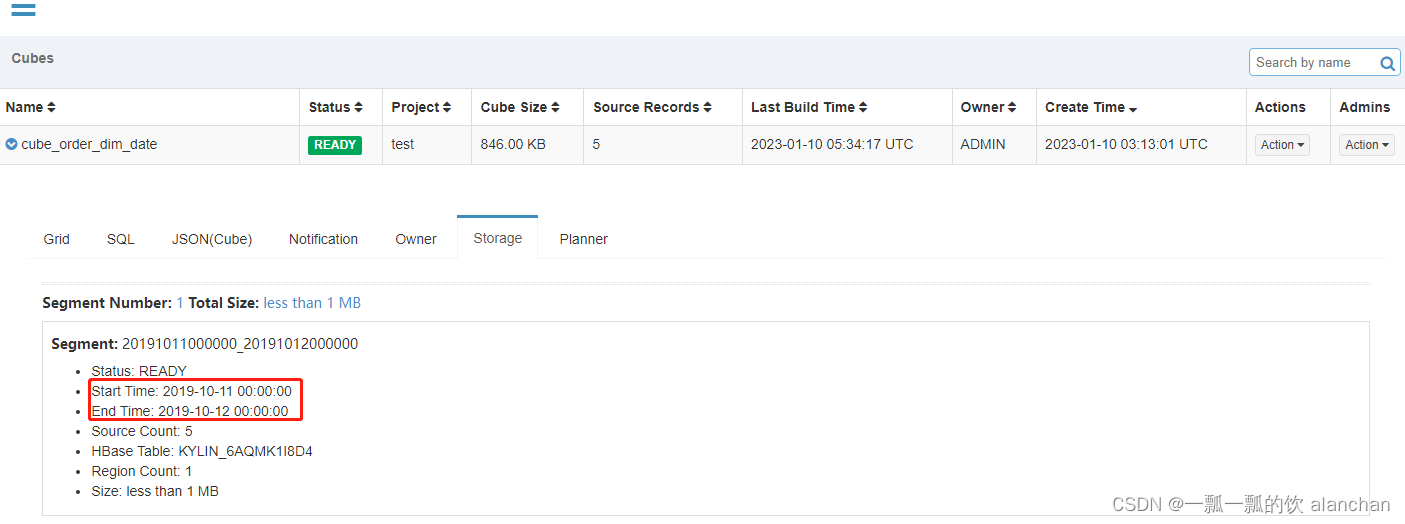The image size is (1405, 524).
Task: Click the READY status badge
Action: (x=335, y=145)
